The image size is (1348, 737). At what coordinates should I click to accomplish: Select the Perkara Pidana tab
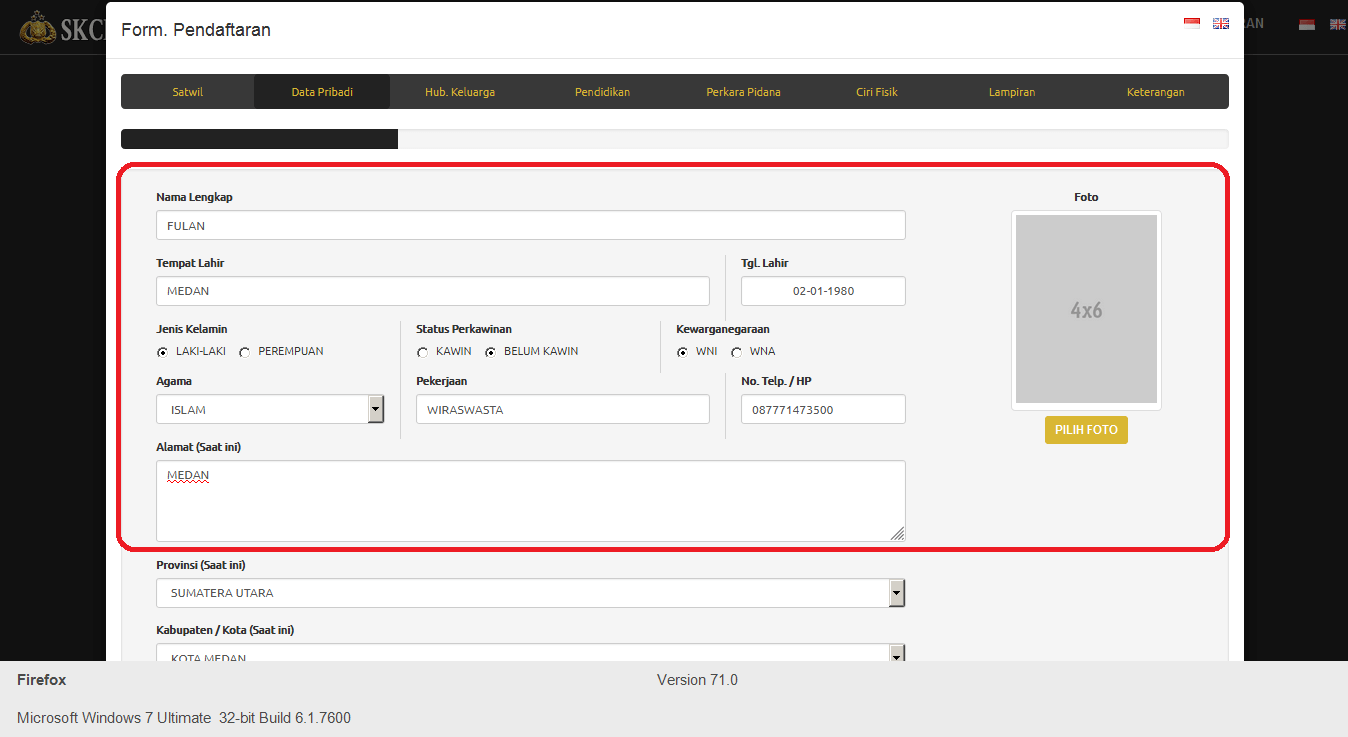(743, 92)
